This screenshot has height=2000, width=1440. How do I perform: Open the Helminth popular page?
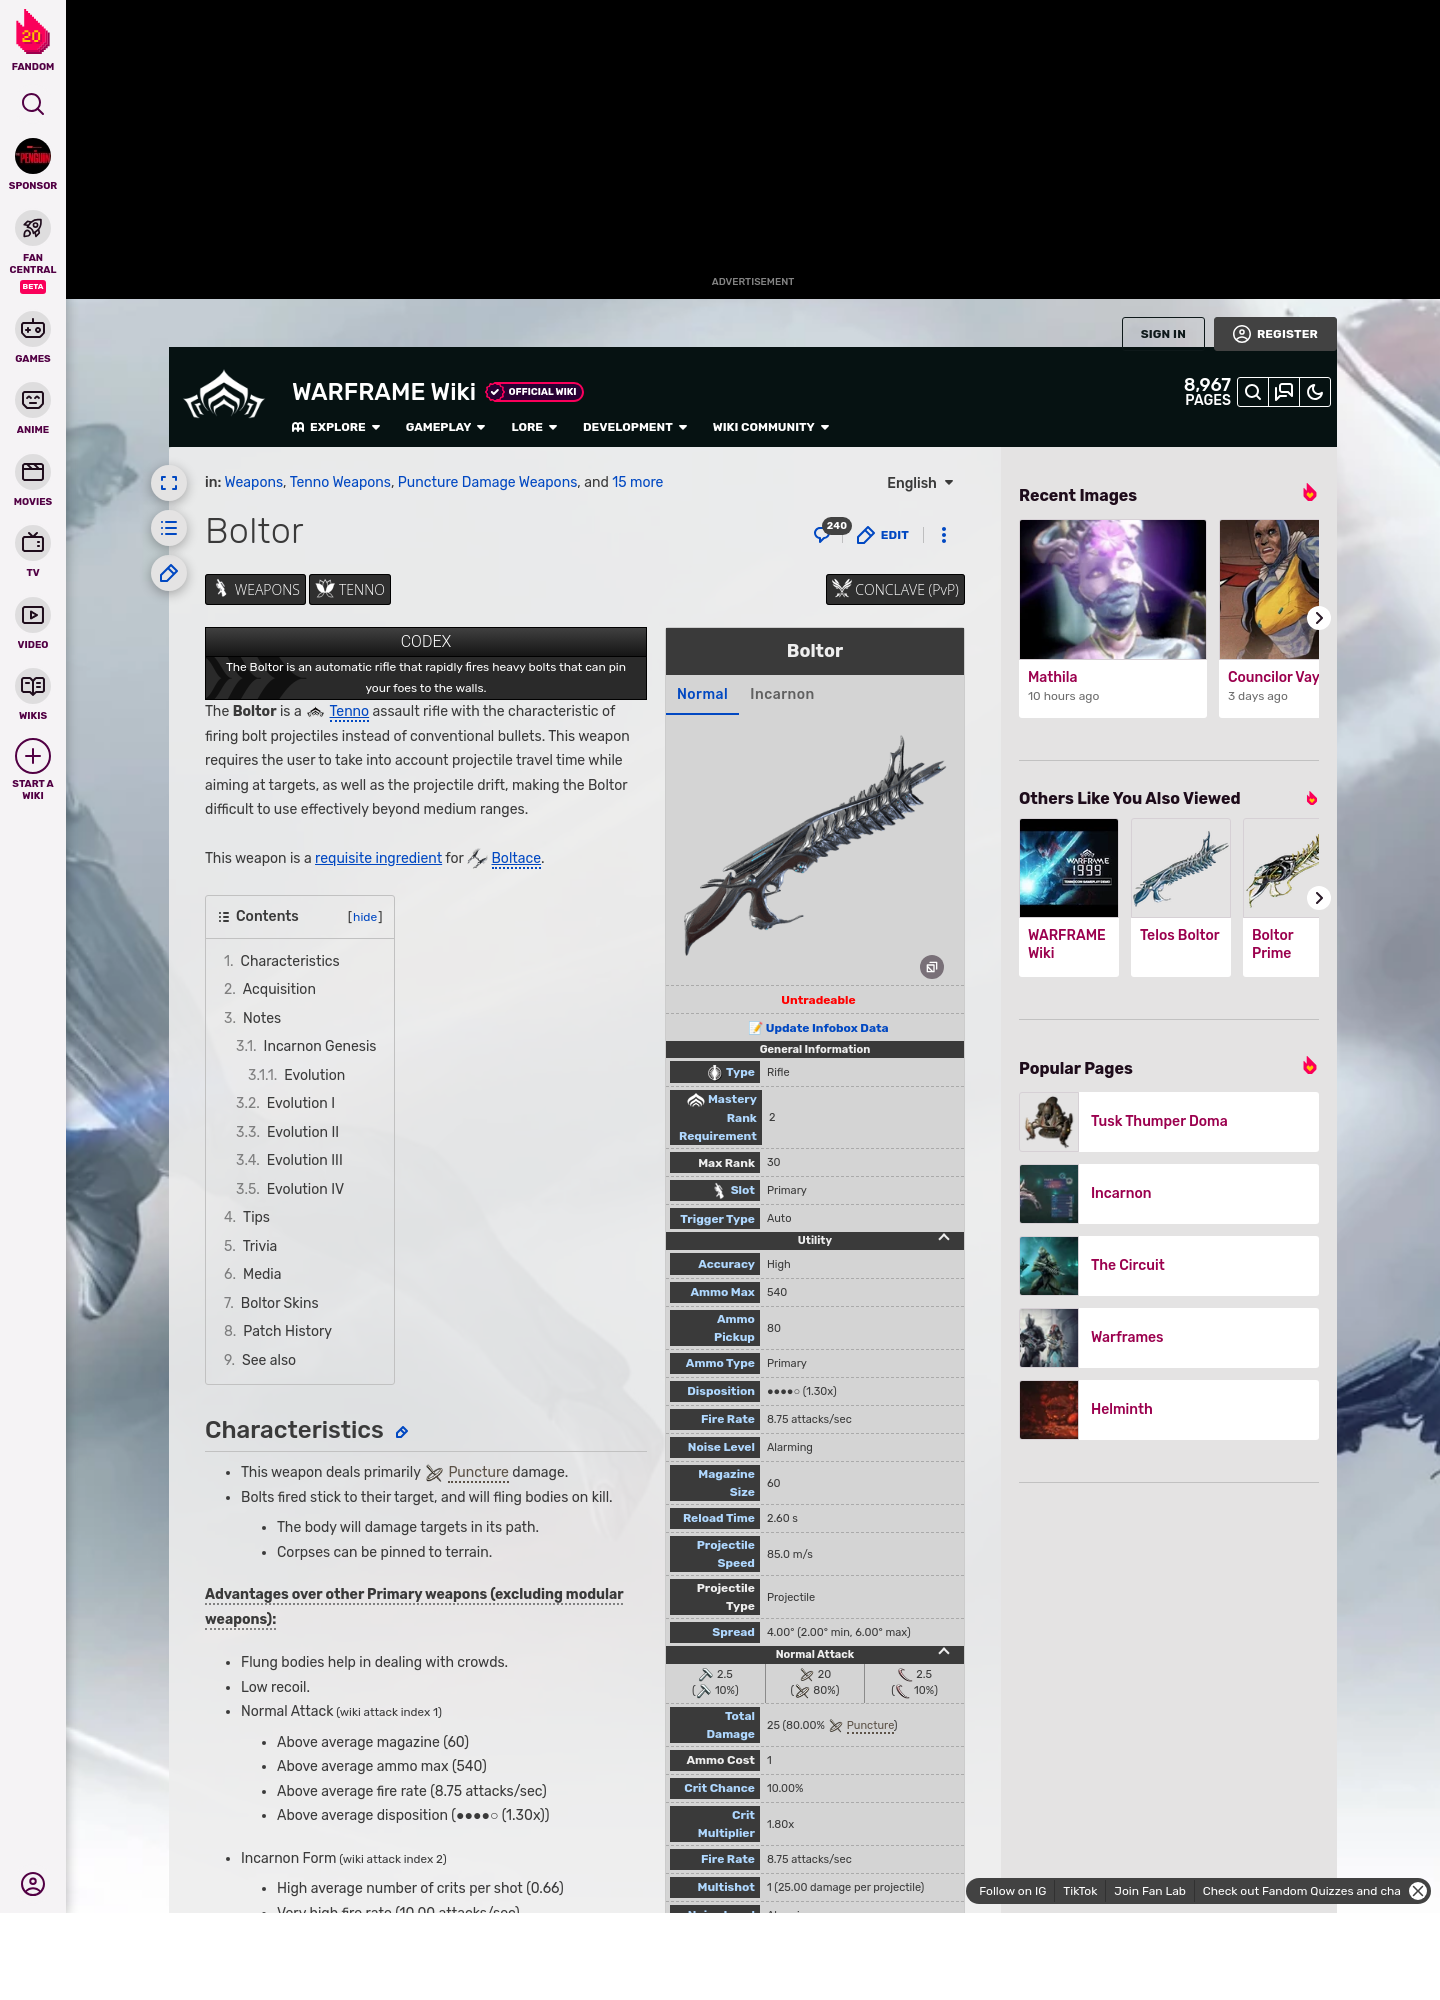[x=1169, y=1409]
